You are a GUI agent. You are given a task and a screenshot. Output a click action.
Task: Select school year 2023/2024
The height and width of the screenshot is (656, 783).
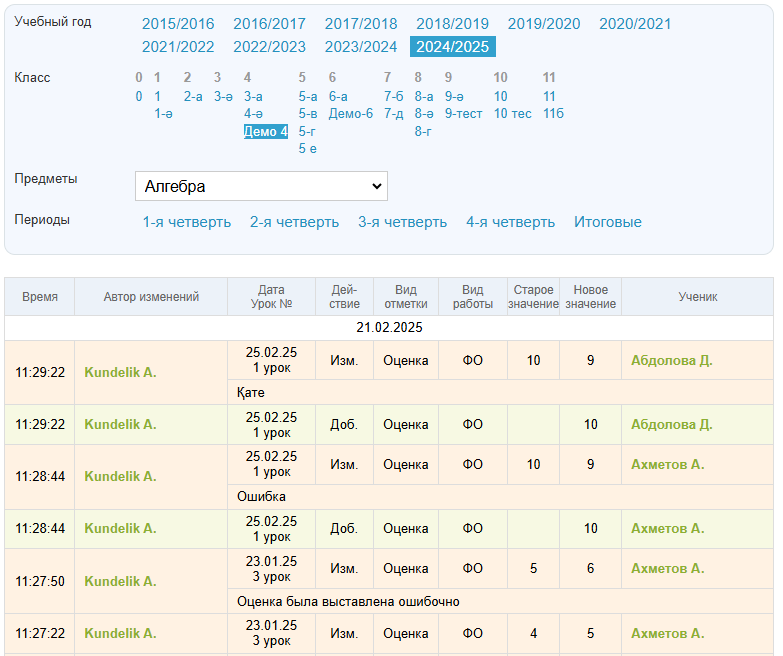(361, 47)
